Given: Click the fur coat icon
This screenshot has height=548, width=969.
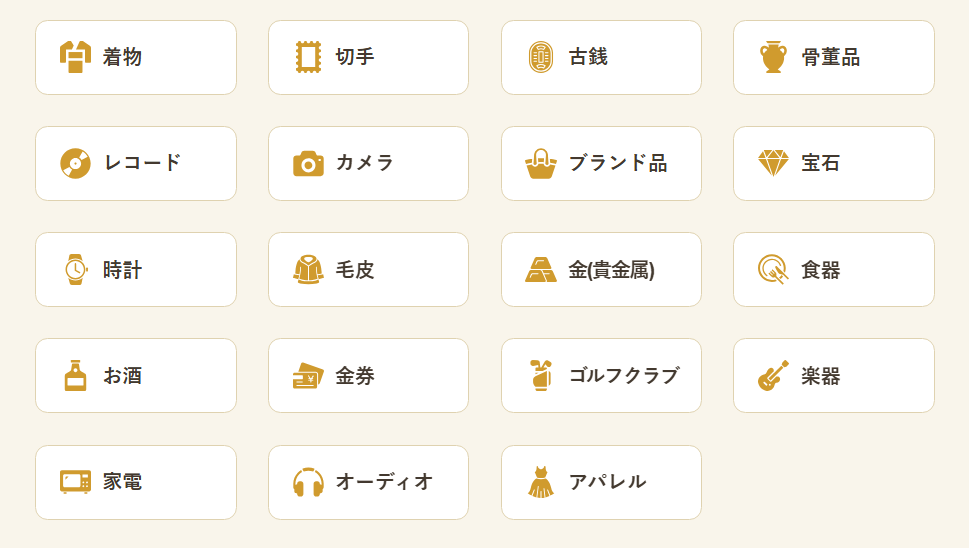Looking at the screenshot, I should 308,269.
